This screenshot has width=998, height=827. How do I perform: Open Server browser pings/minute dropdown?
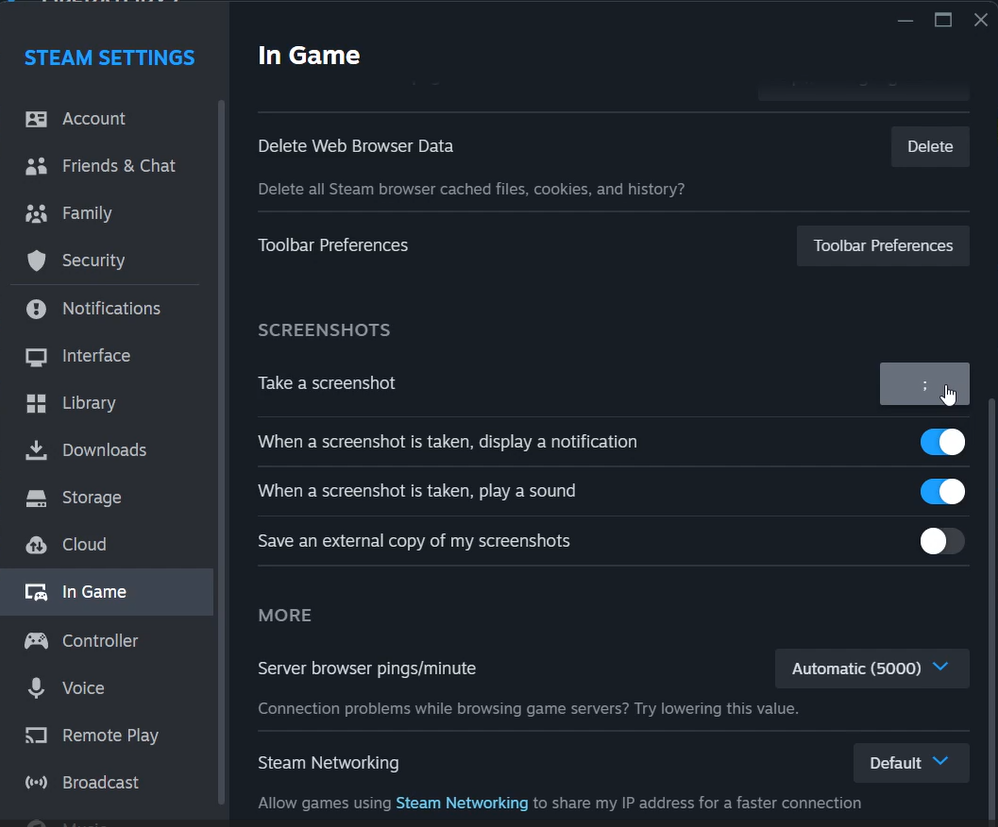871,668
